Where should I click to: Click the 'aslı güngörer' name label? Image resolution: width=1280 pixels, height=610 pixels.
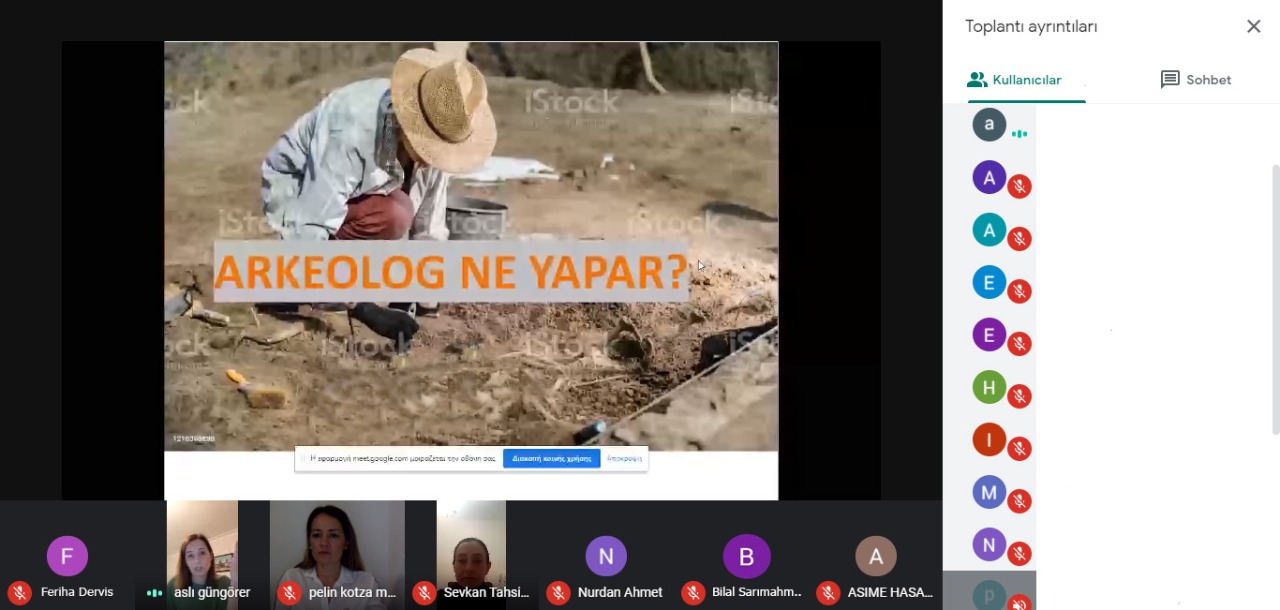point(212,592)
